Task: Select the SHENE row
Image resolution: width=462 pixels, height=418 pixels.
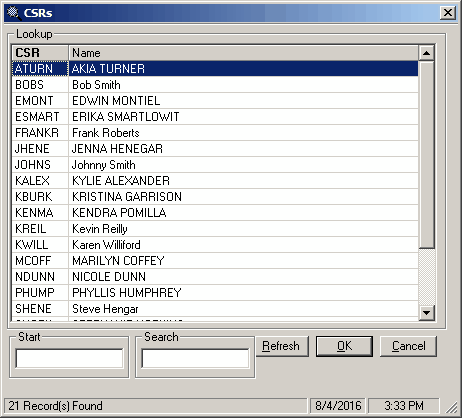Action: [215, 309]
